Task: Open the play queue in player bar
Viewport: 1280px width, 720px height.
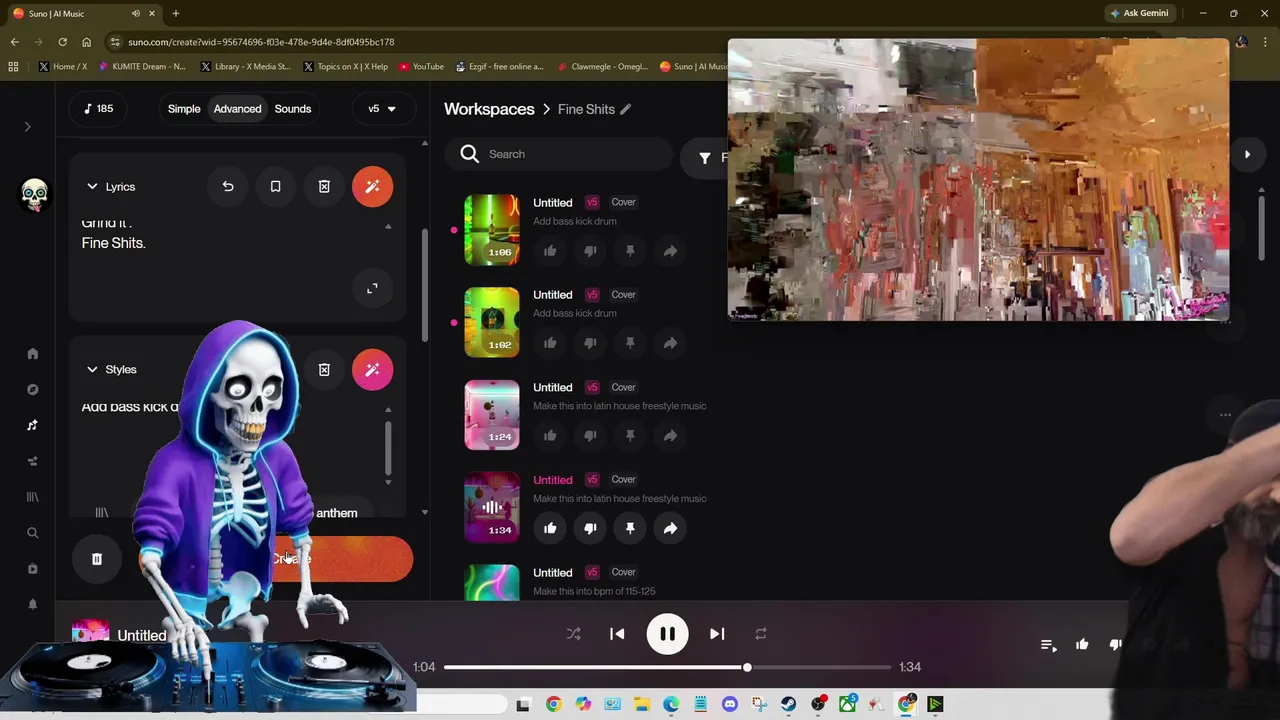Action: pyautogui.click(x=1048, y=645)
